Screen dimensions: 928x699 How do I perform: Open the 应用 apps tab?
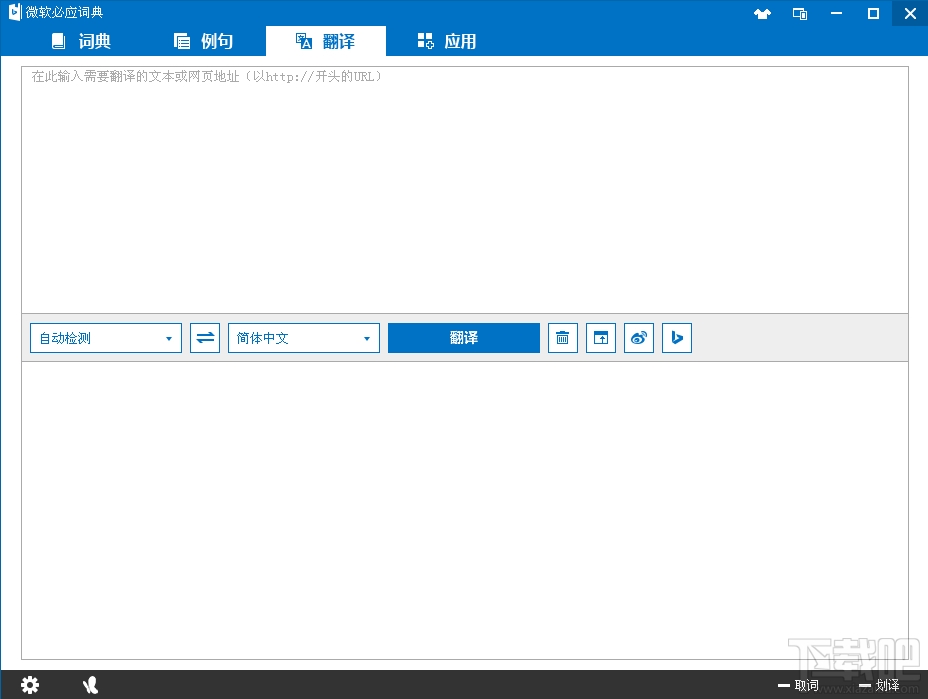coord(447,41)
